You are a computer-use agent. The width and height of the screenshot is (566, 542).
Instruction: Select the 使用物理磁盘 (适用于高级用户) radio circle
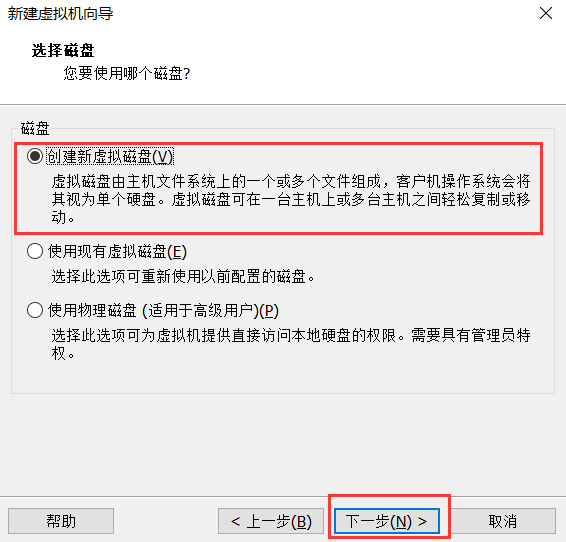[35, 310]
